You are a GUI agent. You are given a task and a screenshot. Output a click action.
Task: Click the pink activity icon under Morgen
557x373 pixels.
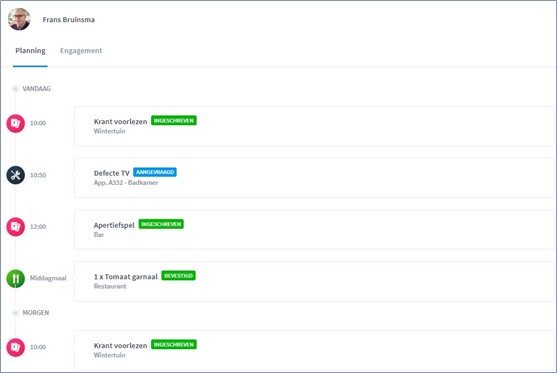[x=16, y=347]
